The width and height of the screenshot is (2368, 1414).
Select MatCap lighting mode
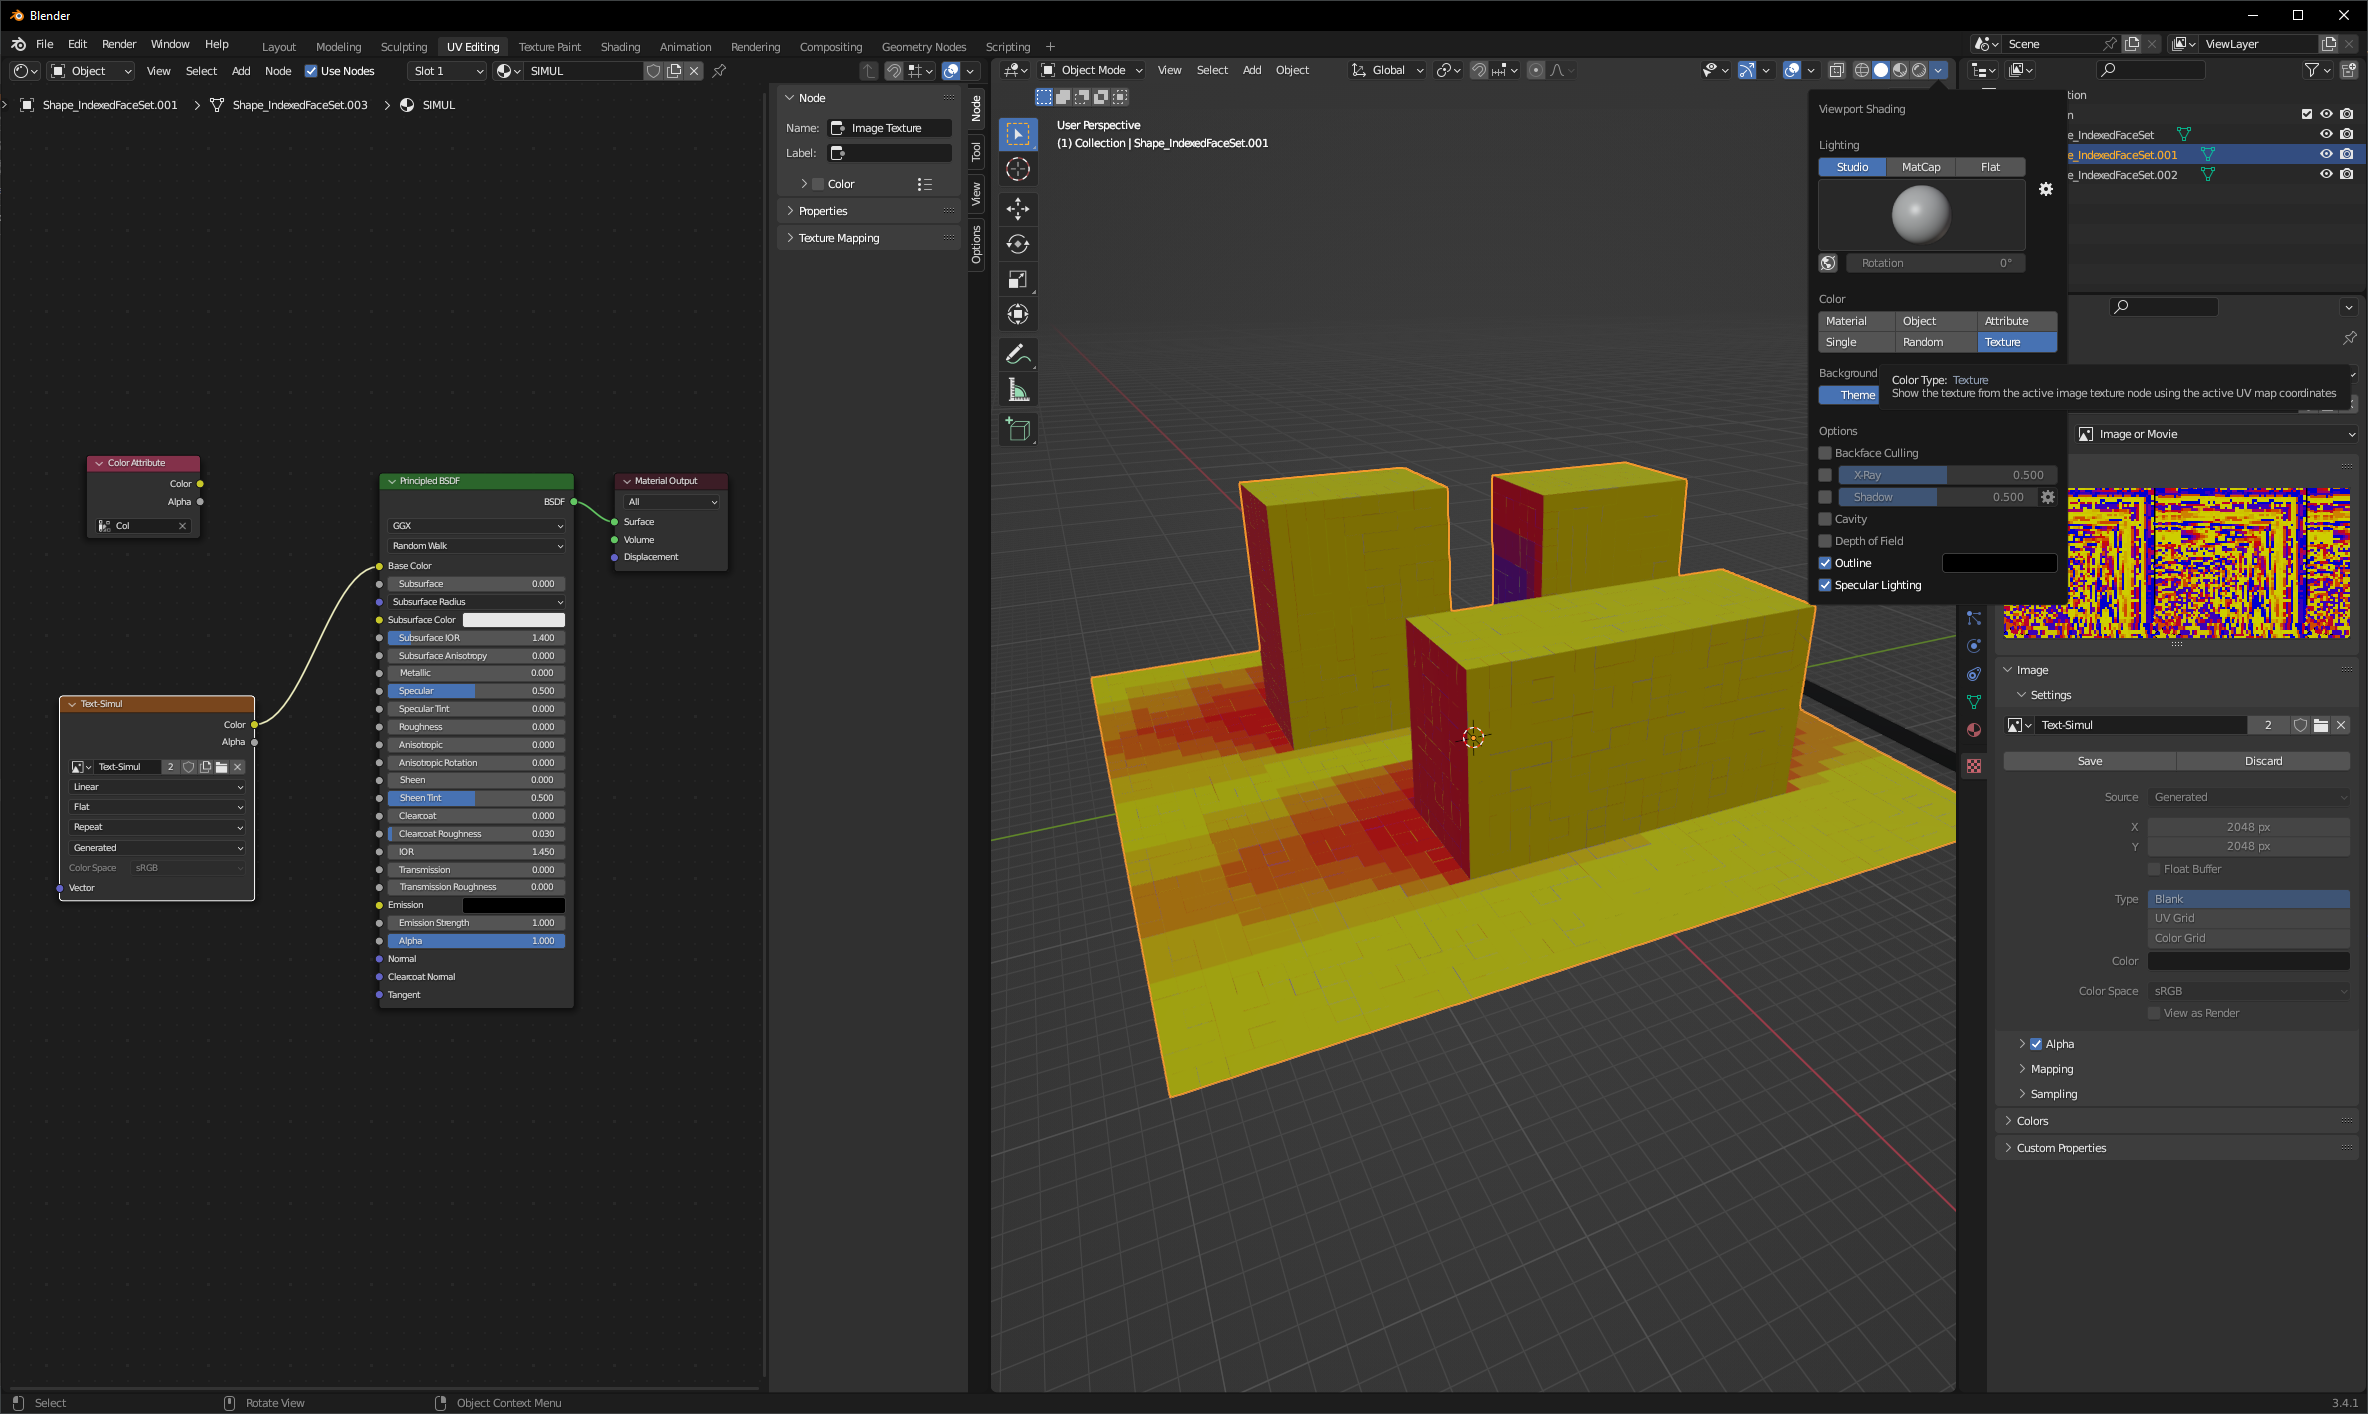pyautogui.click(x=1920, y=167)
